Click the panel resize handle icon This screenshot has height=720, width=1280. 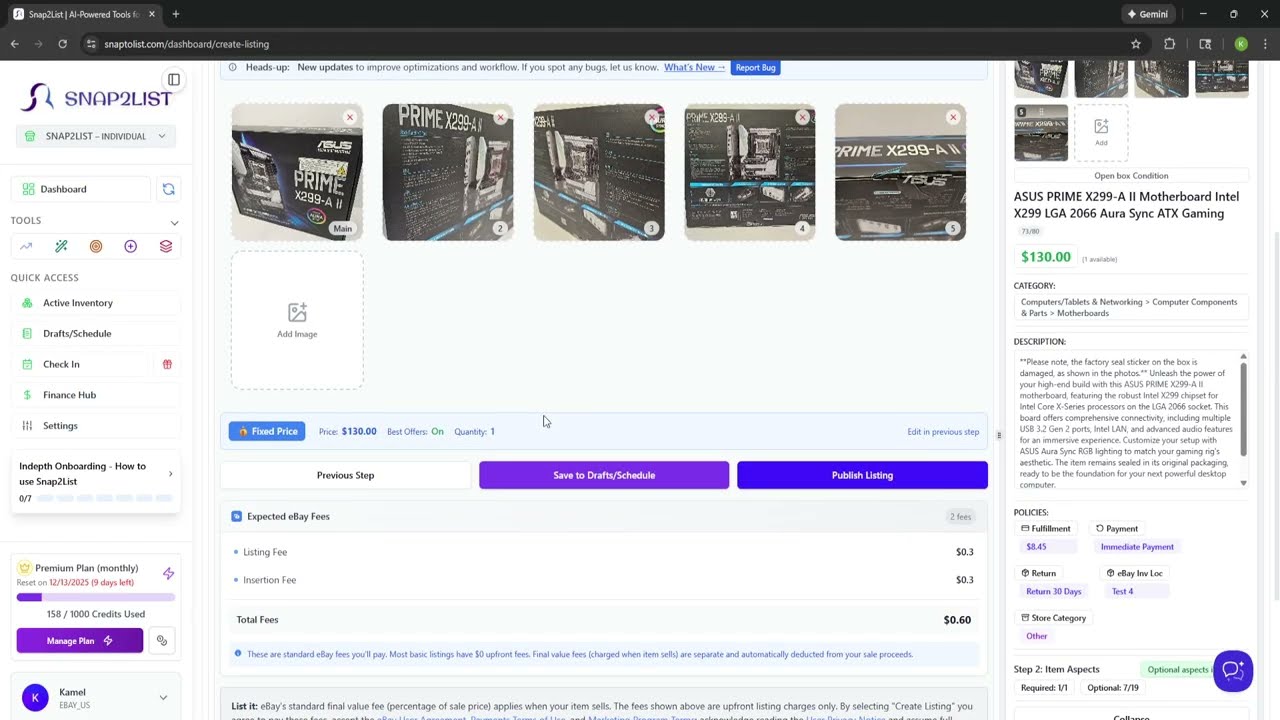pos(998,435)
